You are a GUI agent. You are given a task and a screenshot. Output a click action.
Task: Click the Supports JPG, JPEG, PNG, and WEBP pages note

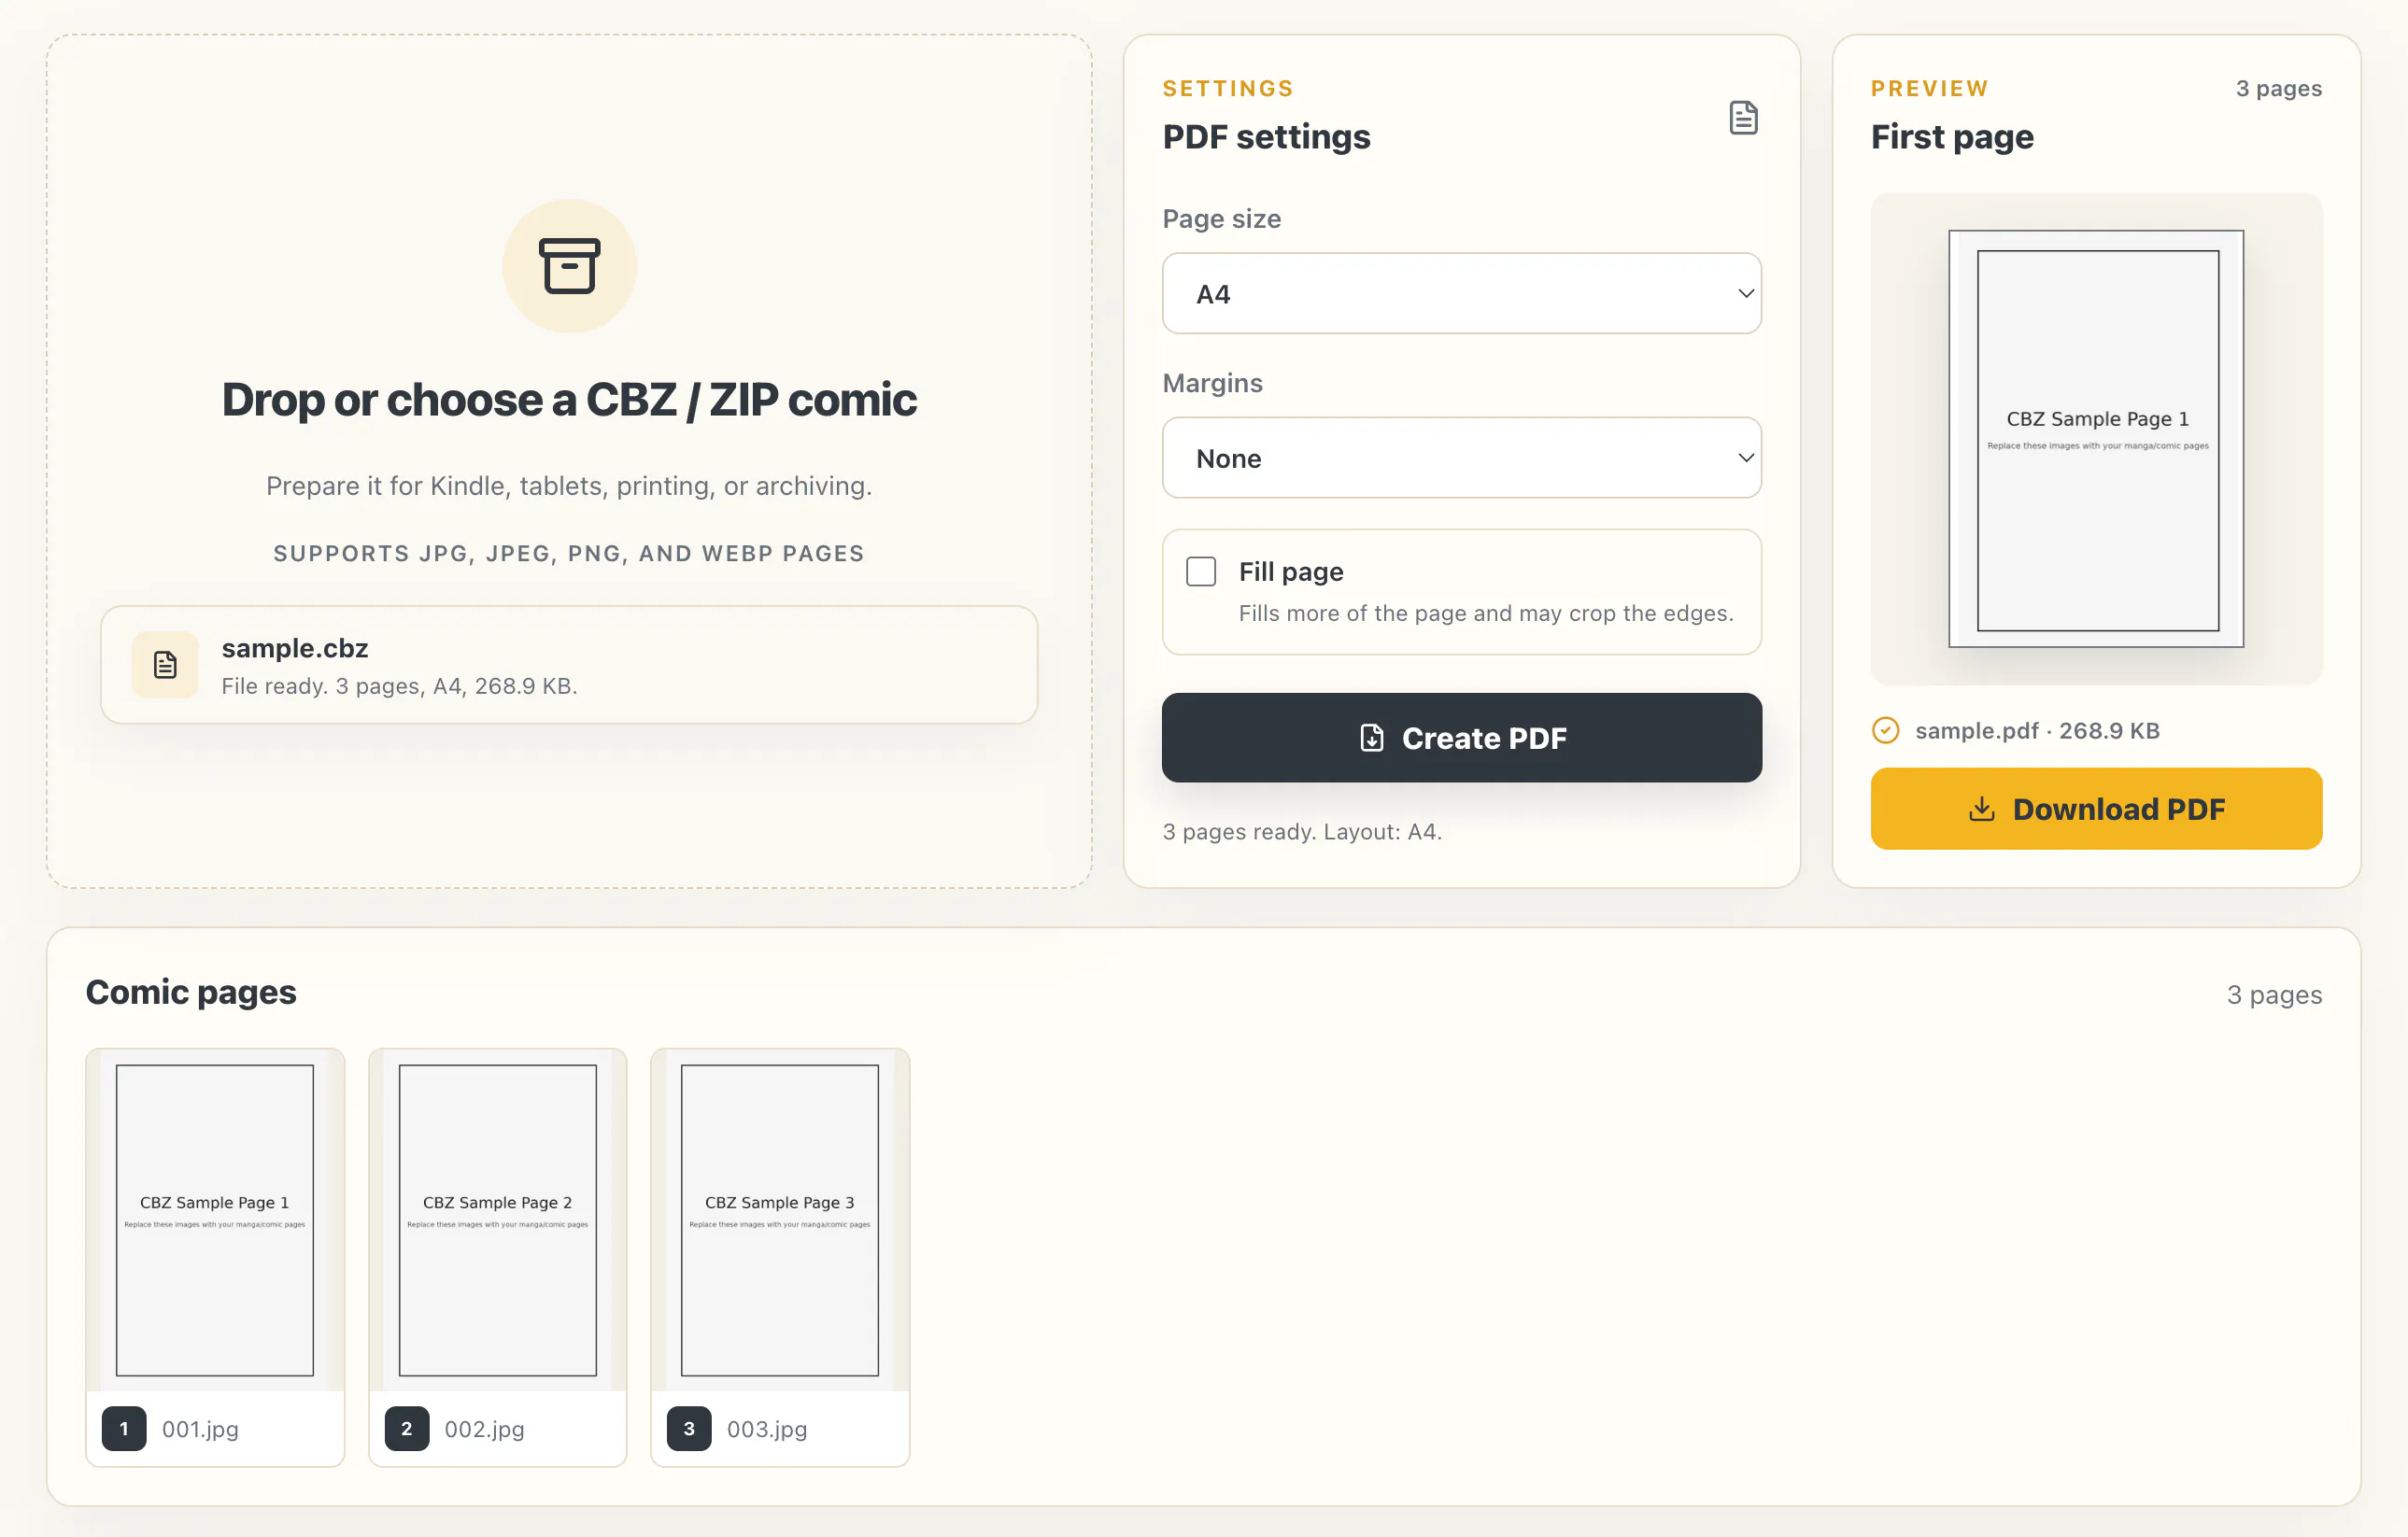569,553
